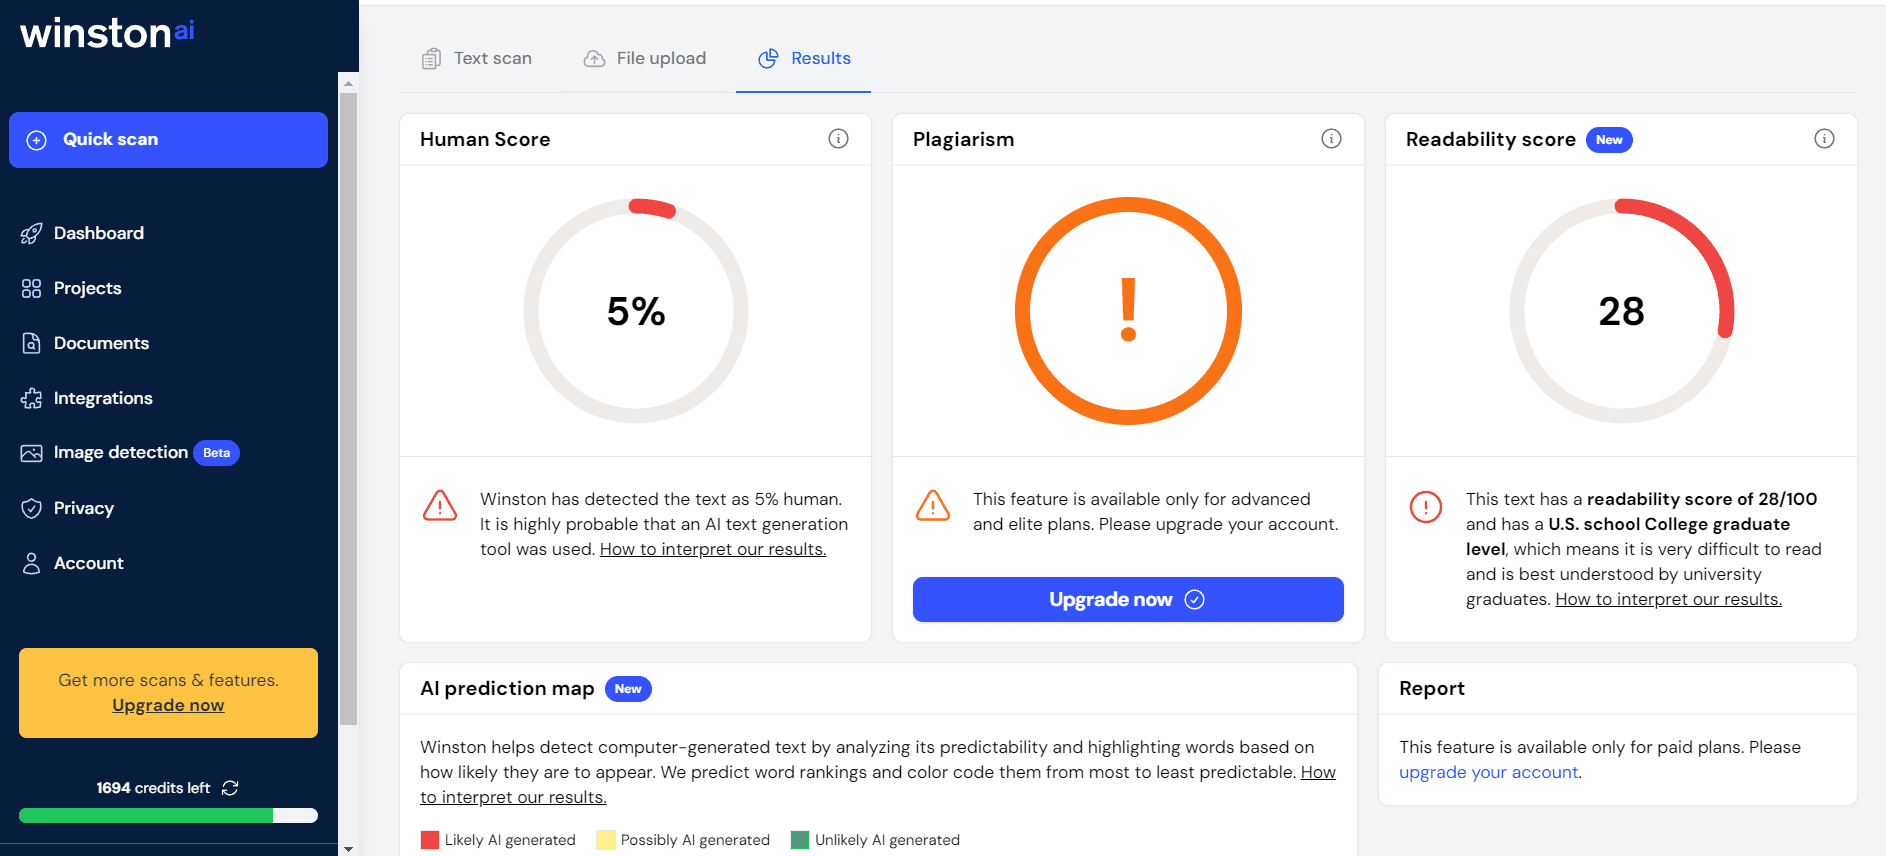This screenshot has width=1886, height=856.
Task: Open Upgrade now link in yellow banner
Action: (x=168, y=705)
